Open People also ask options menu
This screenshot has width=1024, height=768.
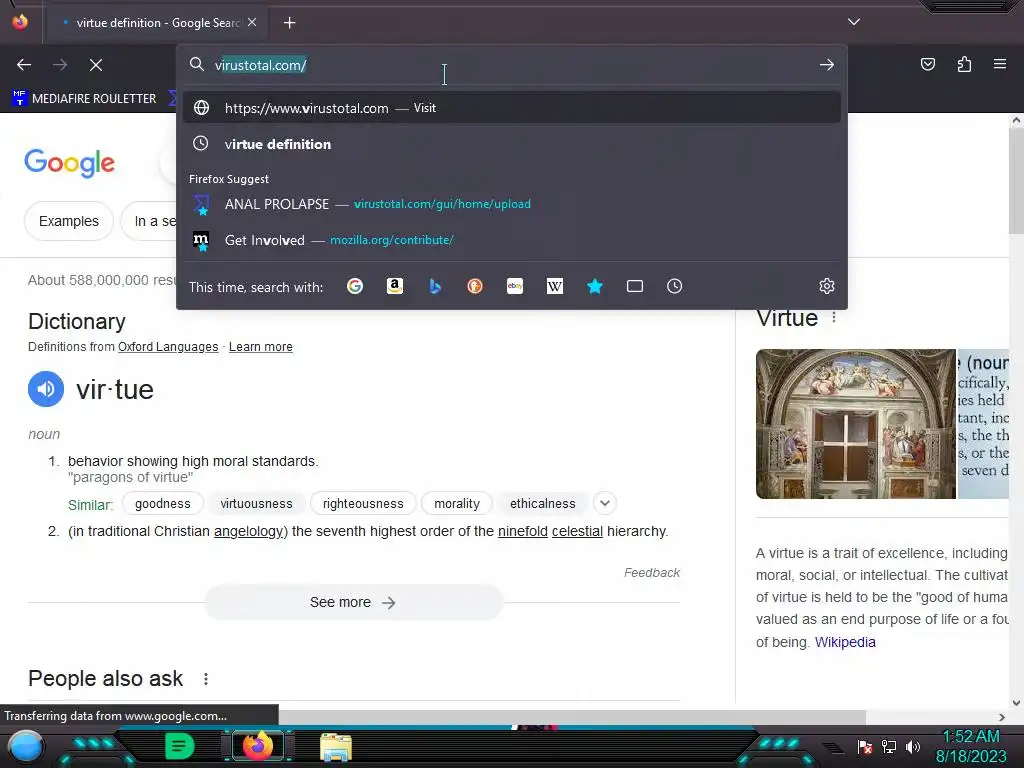point(206,679)
